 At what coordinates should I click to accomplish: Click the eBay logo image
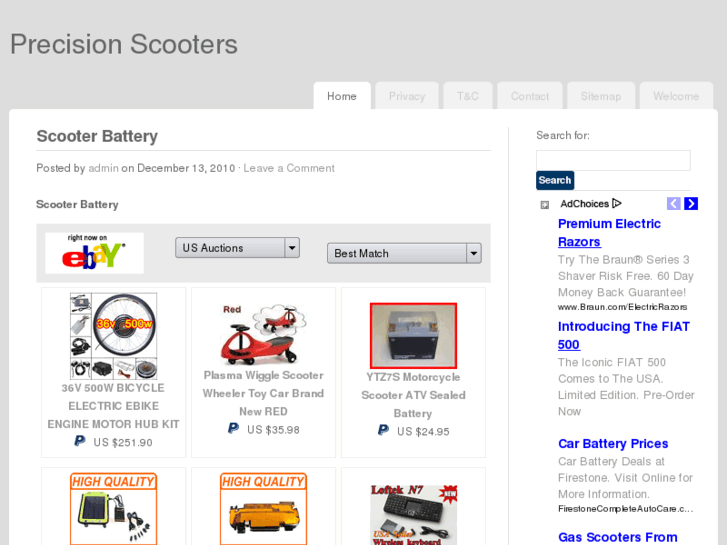pos(94,253)
